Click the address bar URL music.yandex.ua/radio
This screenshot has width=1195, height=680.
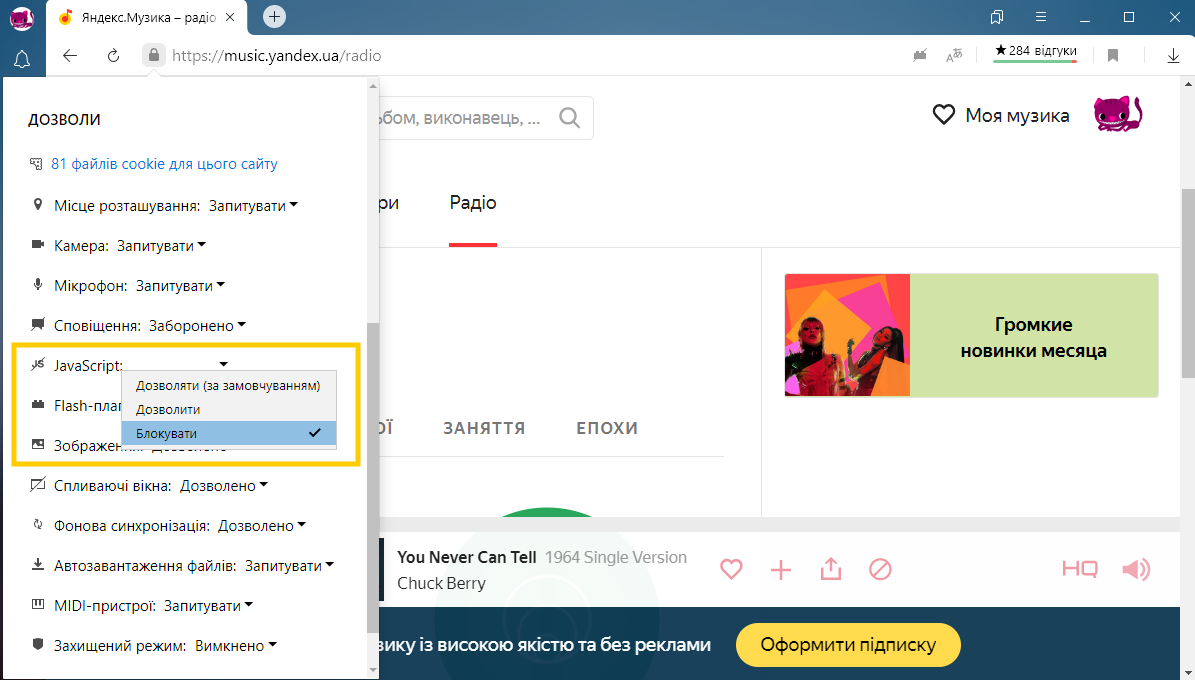(277, 56)
